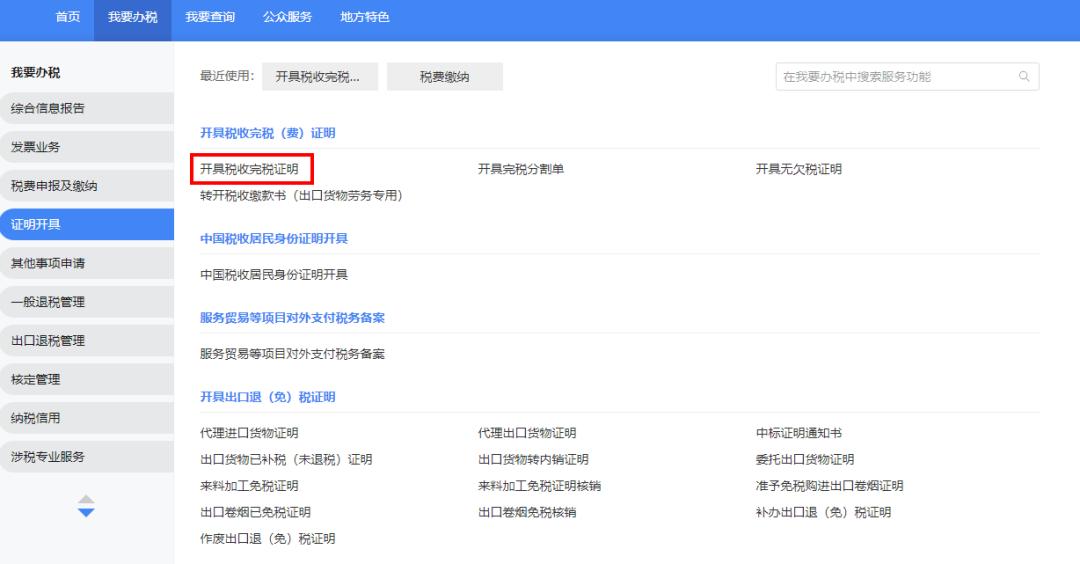Open the 首页 tab

tap(68, 17)
